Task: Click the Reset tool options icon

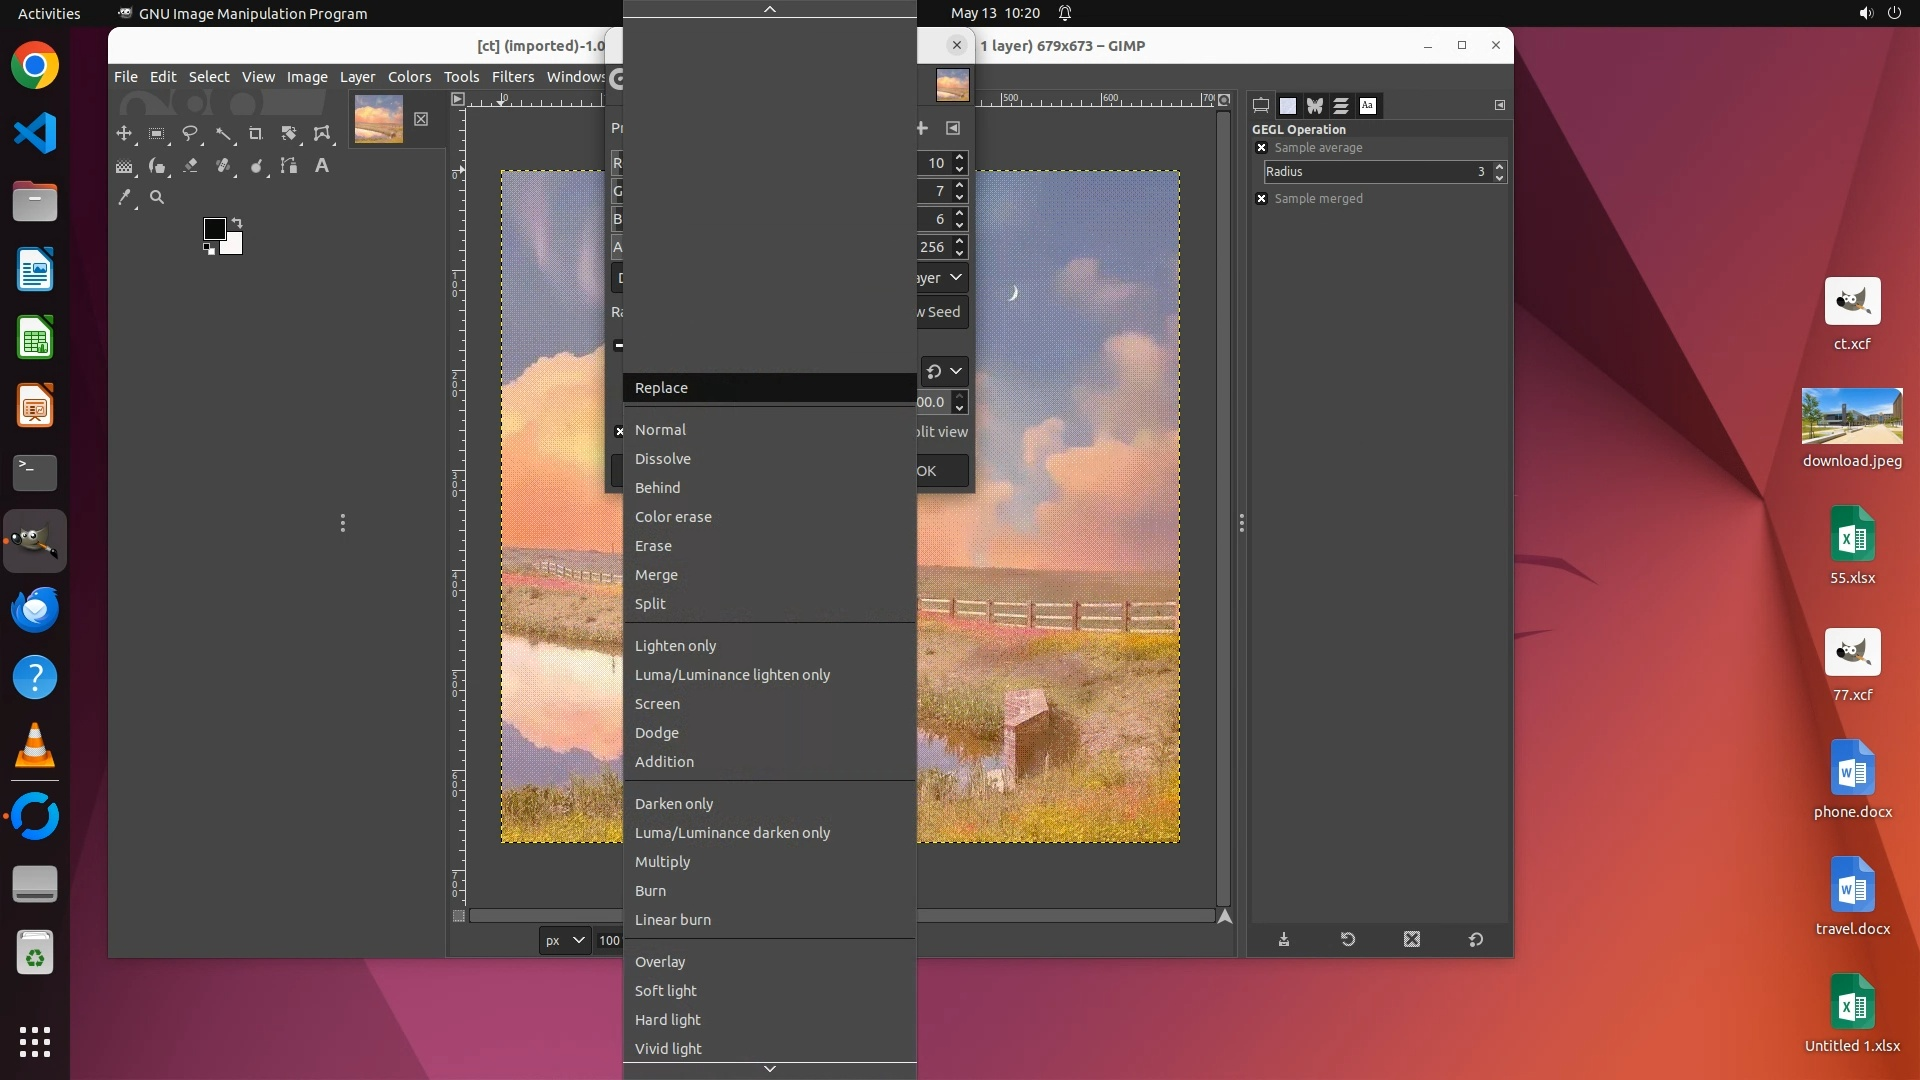Action: point(1476,940)
